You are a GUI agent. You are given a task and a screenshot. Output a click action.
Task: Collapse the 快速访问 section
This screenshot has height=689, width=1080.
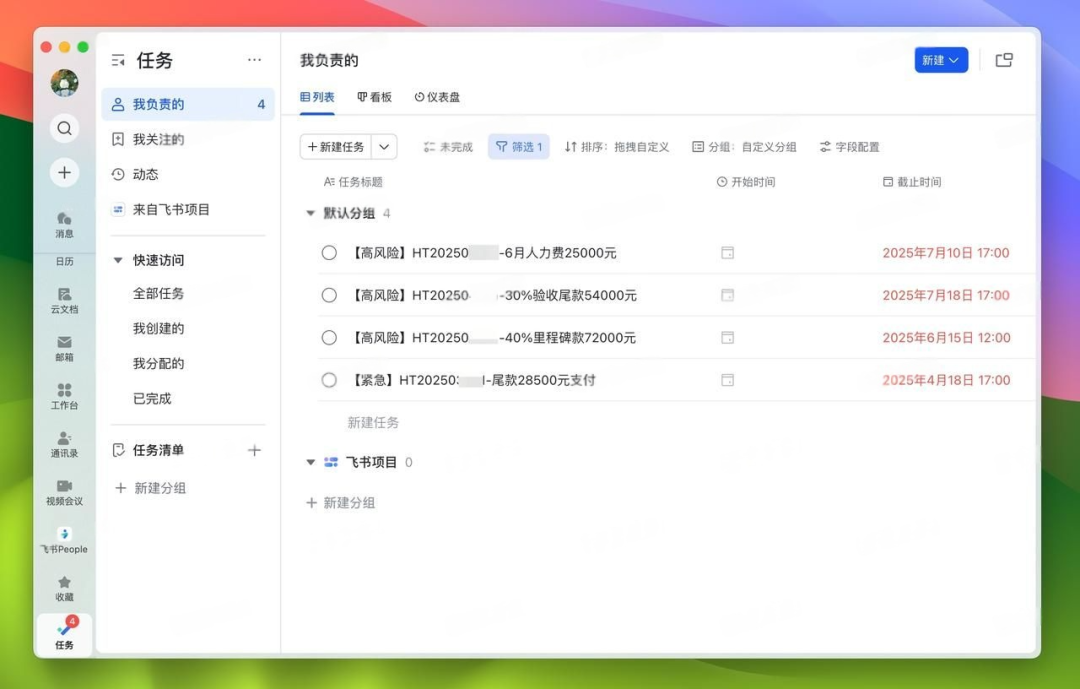point(118,260)
